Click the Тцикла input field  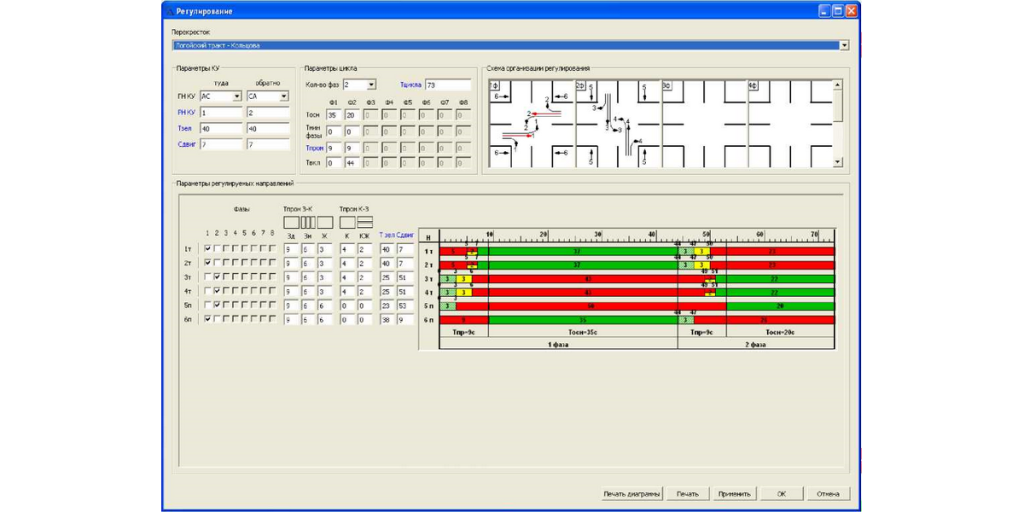tap(447, 86)
